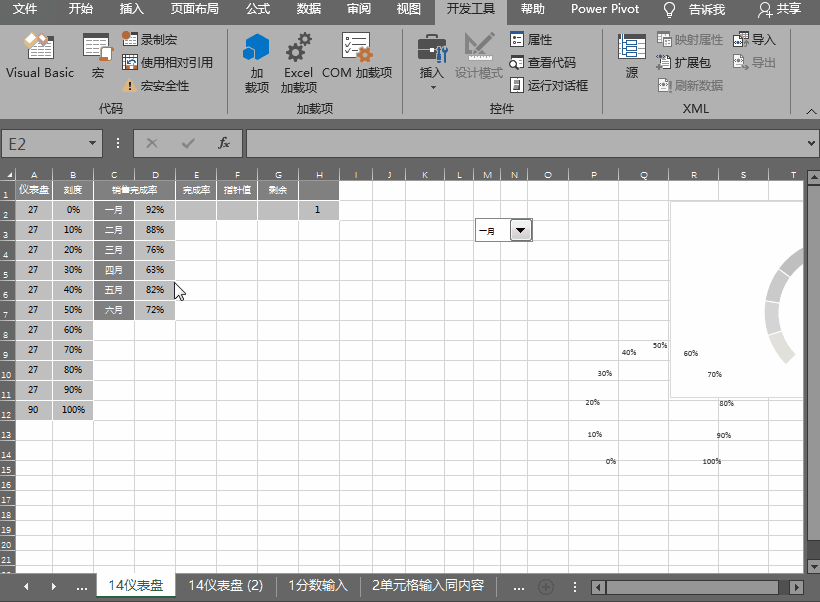Viewport: 820px width, 602px height.
Task: Select cell containing 92%
Action: pos(155,210)
